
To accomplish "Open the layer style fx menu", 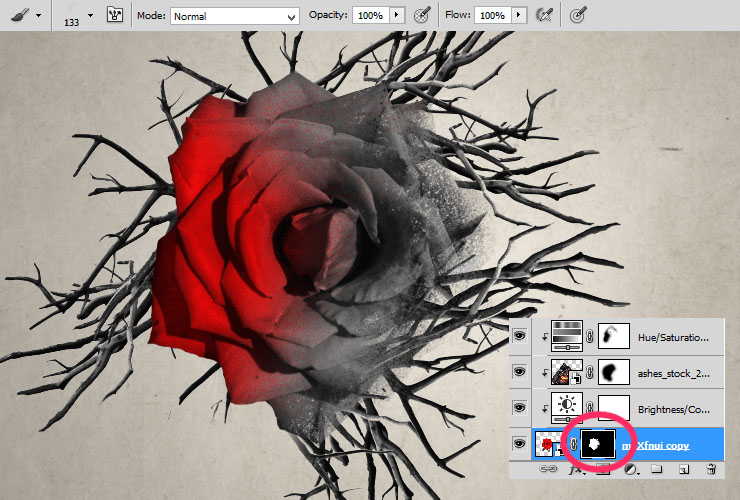I will point(575,468).
